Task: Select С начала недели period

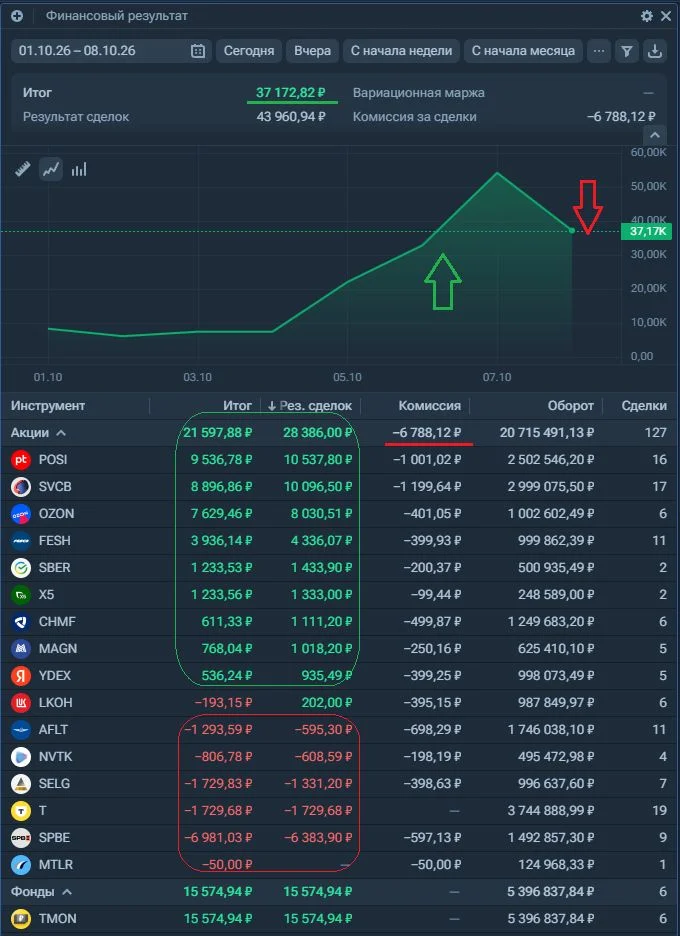Action: click(x=401, y=51)
